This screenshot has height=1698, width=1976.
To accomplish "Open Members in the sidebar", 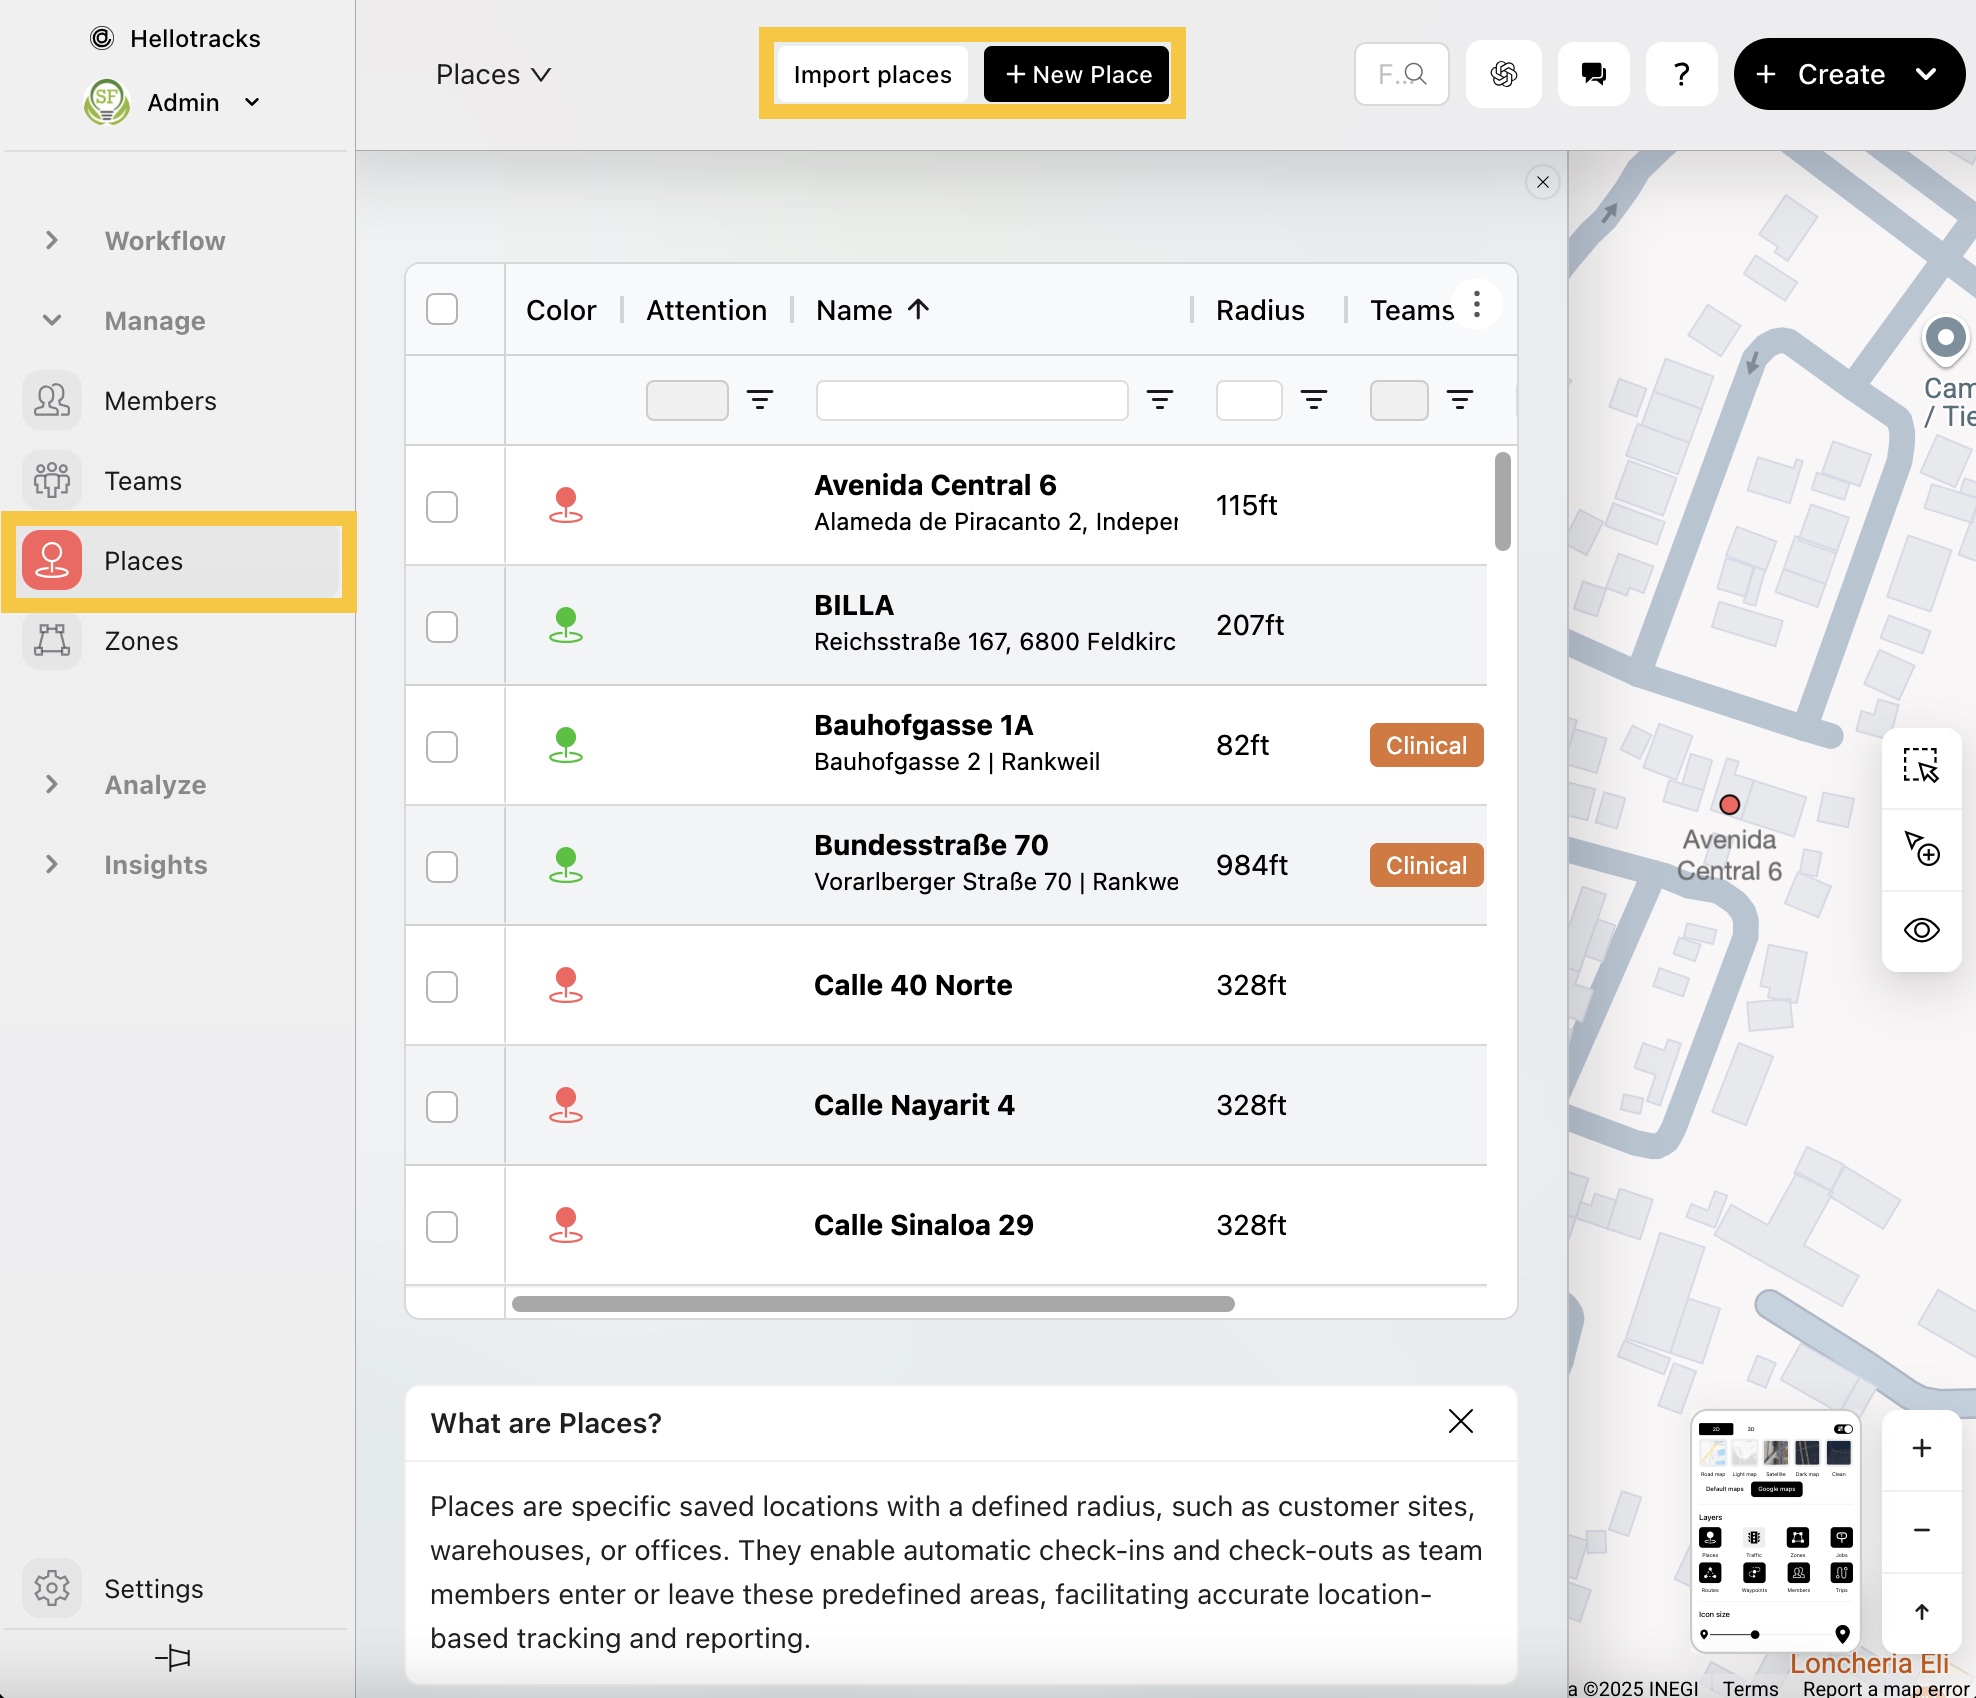I will [x=160, y=401].
